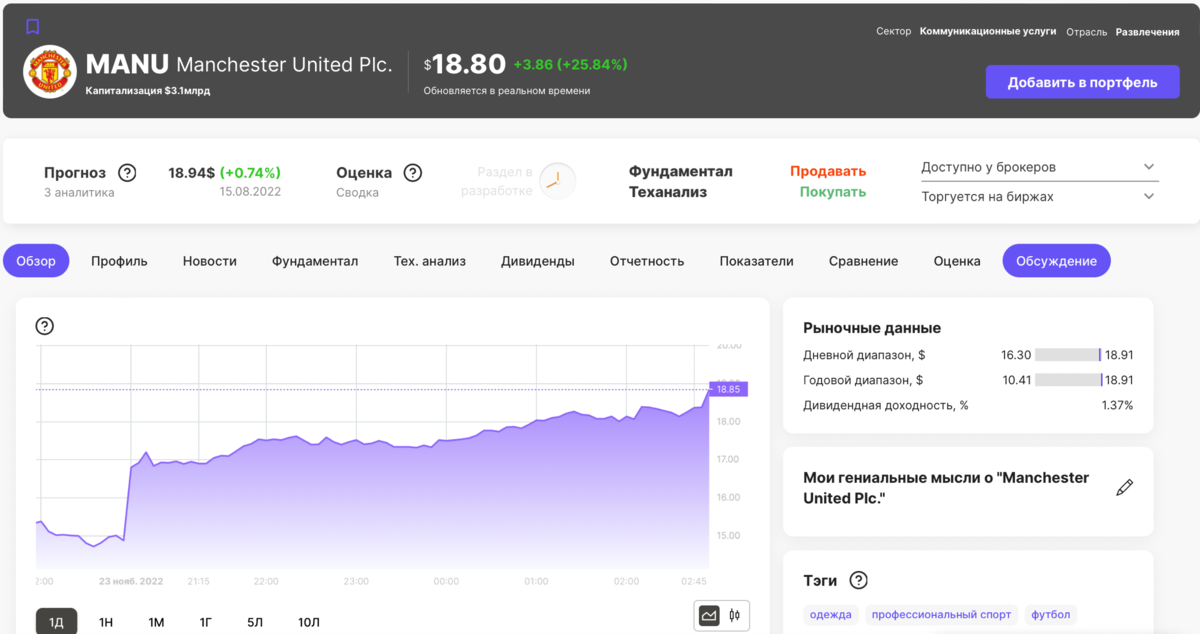Open the Оценка tab
Image resolution: width=1200 pixels, height=634 pixels.
pos(957,261)
